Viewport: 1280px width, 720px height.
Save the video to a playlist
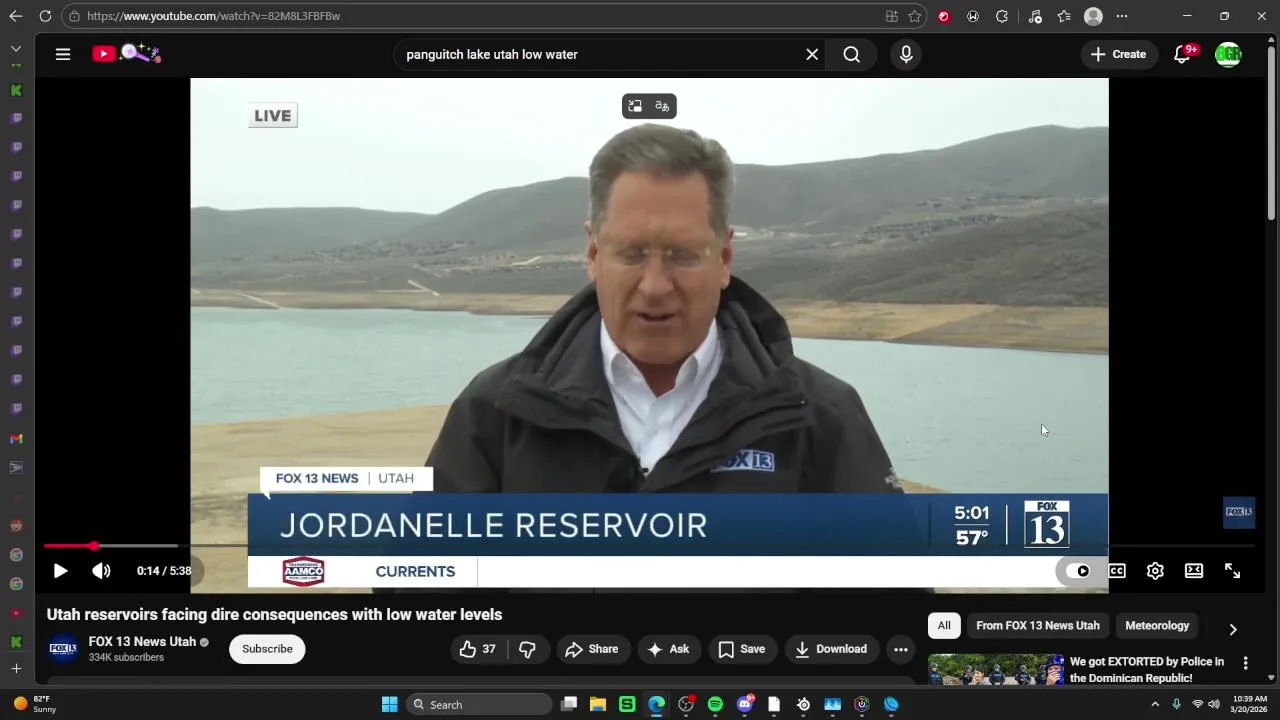click(x=742, y=649)
